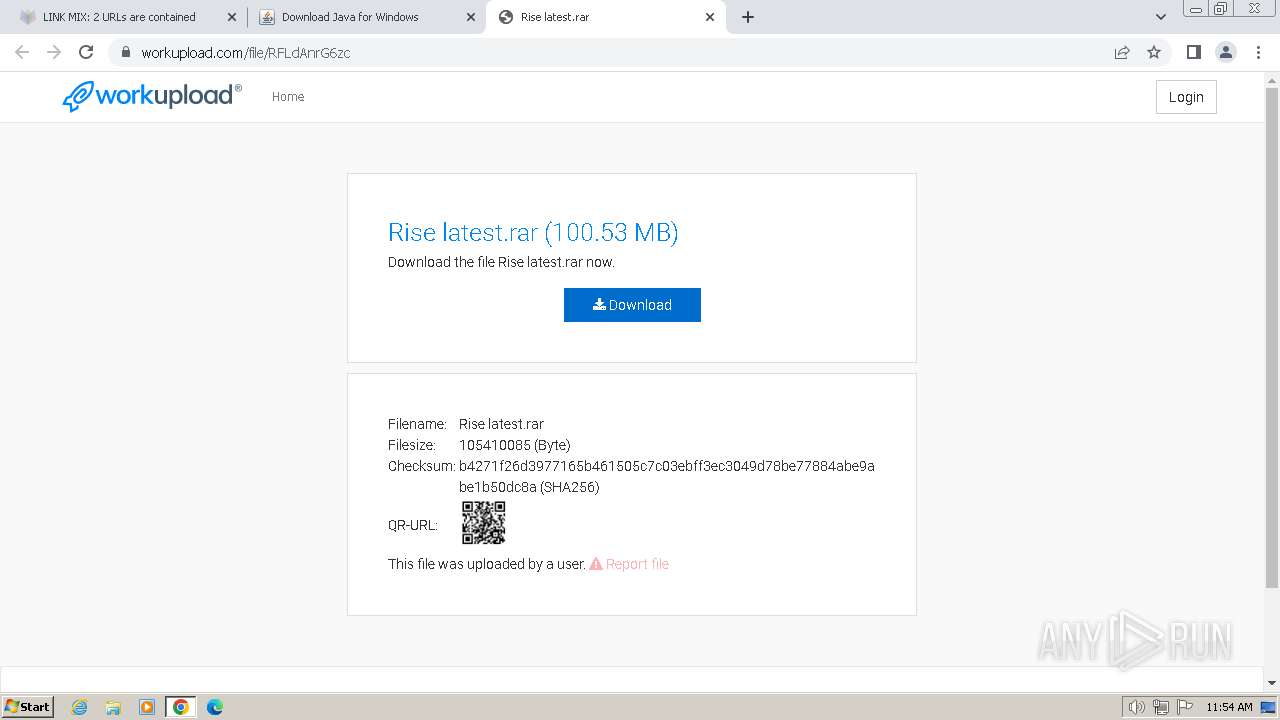Share this page icon

click(1122, 53)
